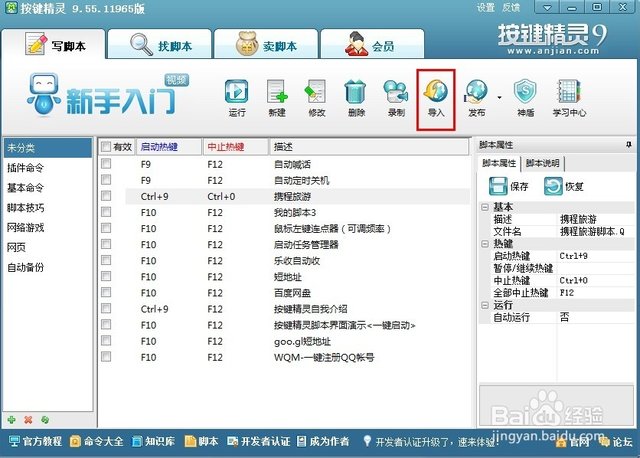640x458 pixels.
Task: Check the WQM-一键注册QQ帐号 checkbox
Action: click(106, 356)
